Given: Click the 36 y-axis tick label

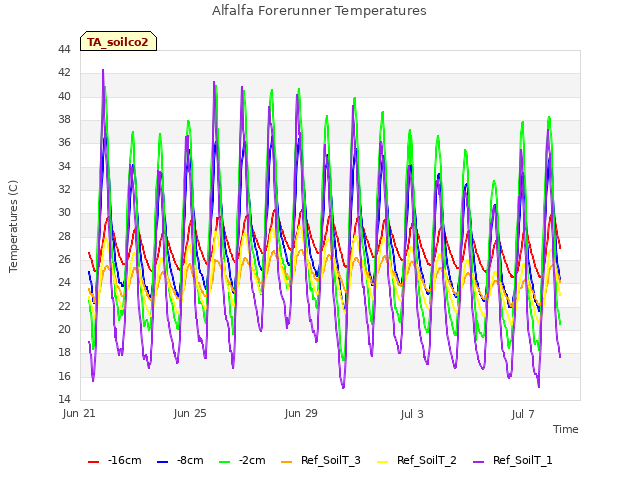Looking at the screenshot, I should (x=64, y=142).
